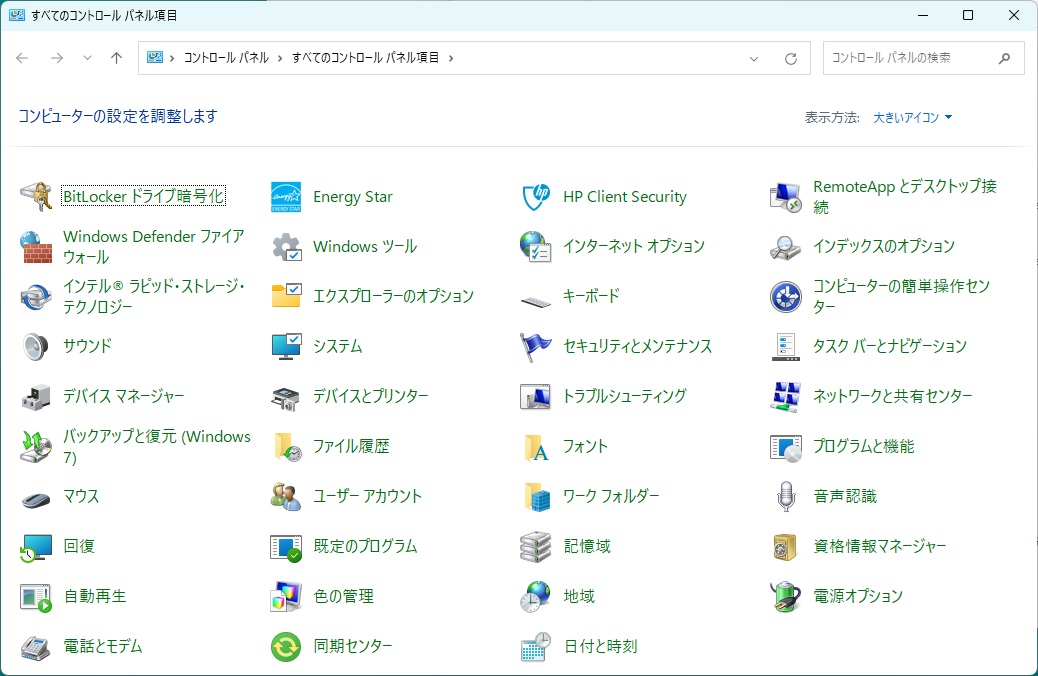This screenshot has width=1038, height=676.
Task: Open the window system menu icon in title bar
Action: [17, 15]
